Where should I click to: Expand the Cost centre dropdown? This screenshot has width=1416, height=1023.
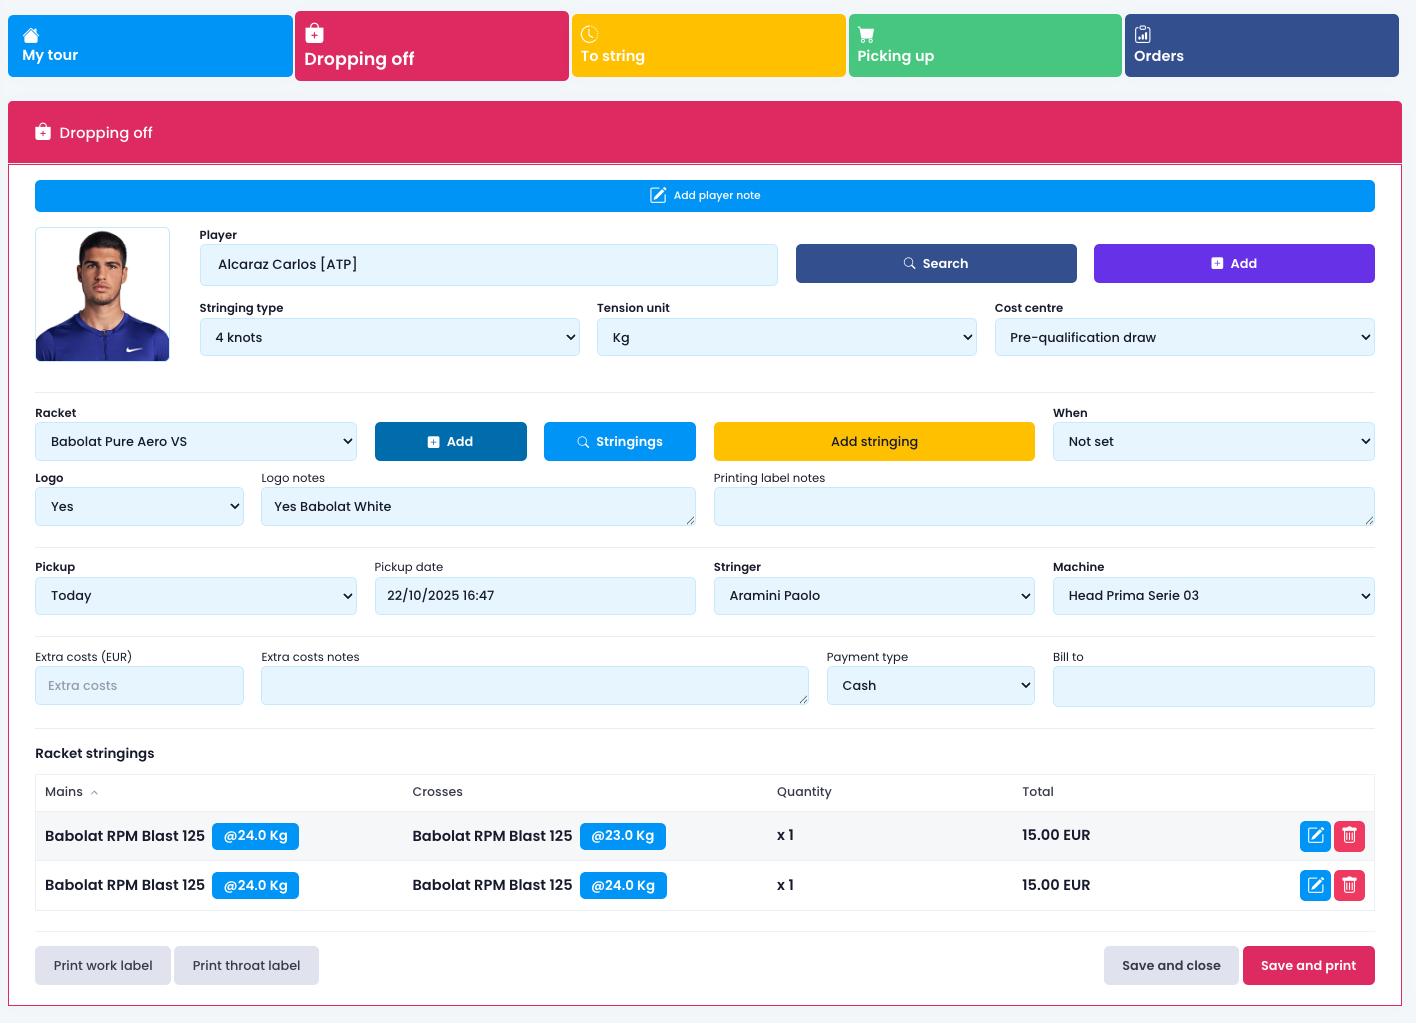point(1184,337)
